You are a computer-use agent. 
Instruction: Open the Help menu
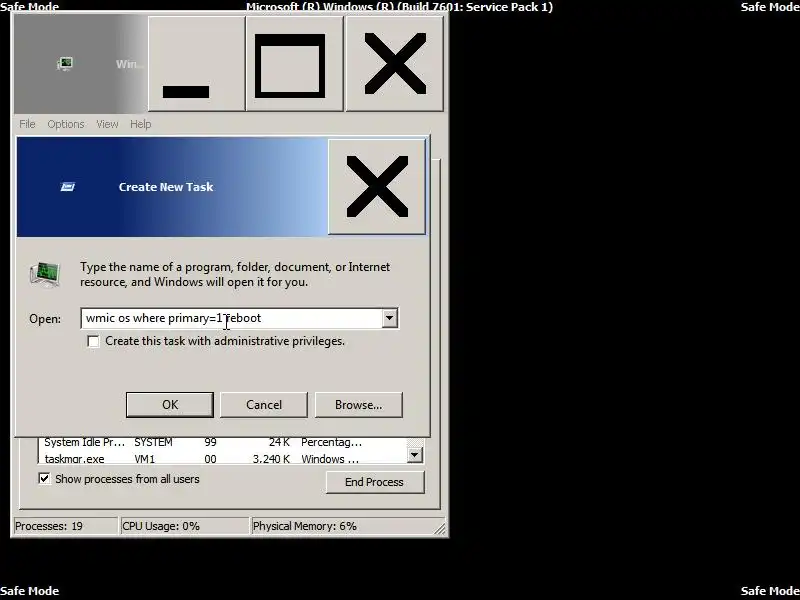(x=140, y=124)
